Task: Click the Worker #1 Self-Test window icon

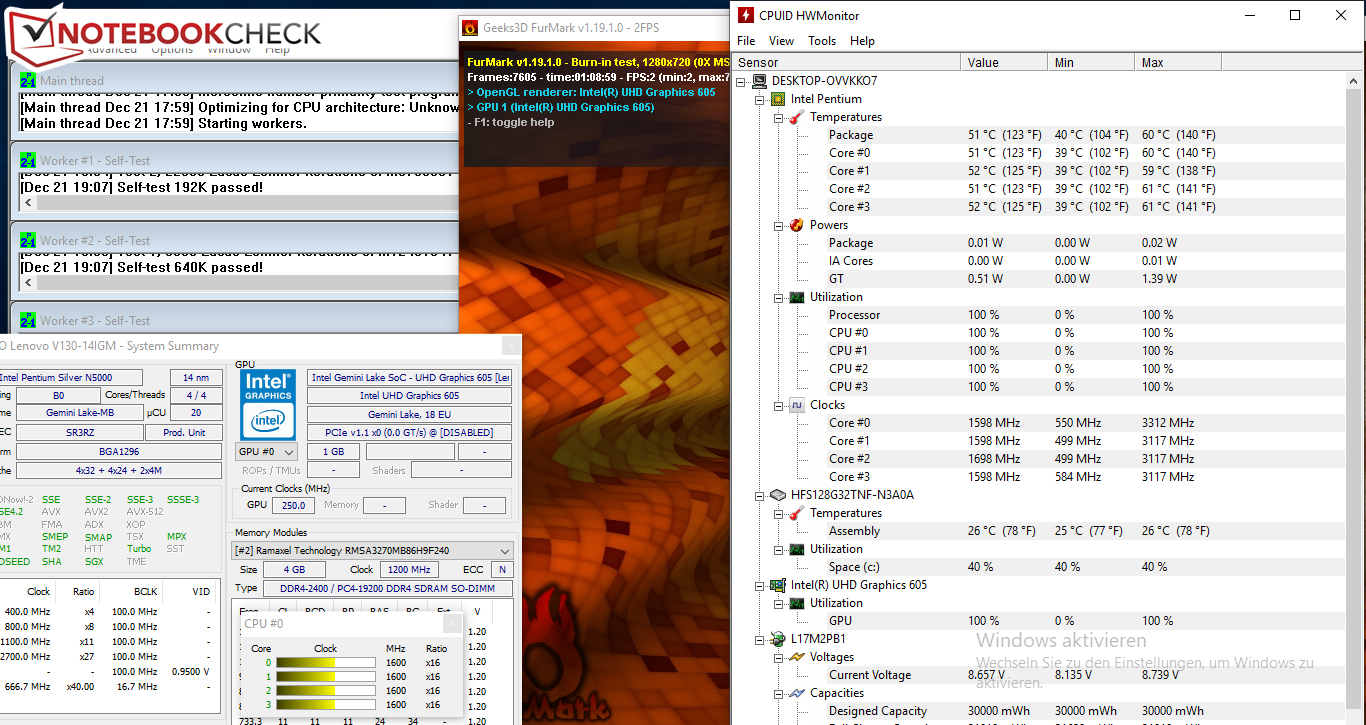Action: pyautogui.click(x=28, y=160)
